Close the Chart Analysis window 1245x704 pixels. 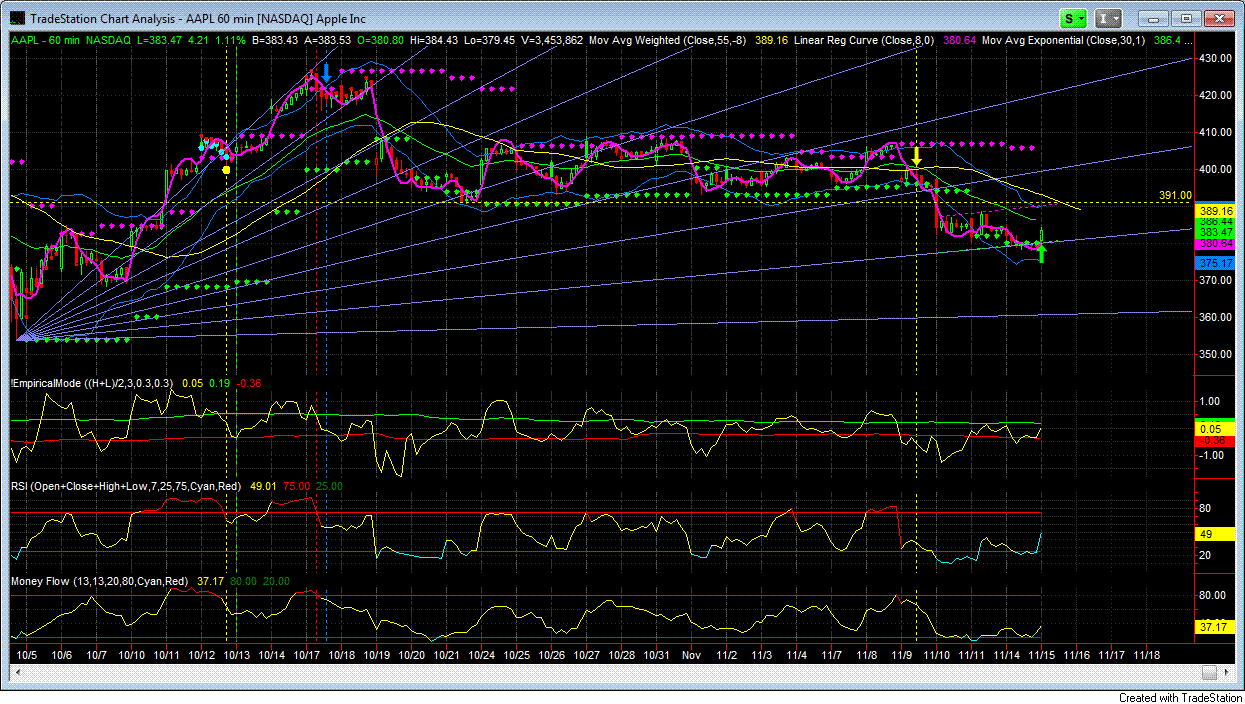pyautogui.click(x=1218, y=18)
